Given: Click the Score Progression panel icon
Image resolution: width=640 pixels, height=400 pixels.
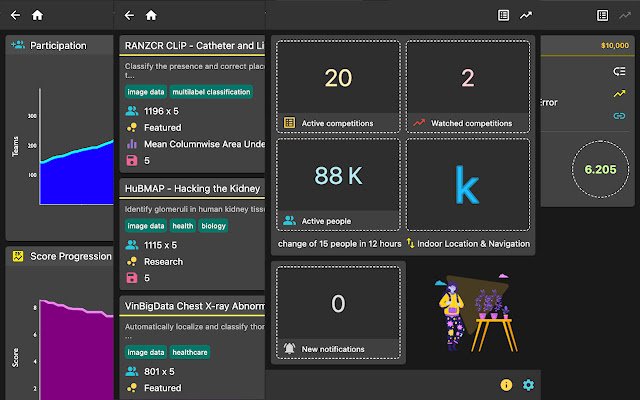Looking at the screenshot, I should click(18, 256).
